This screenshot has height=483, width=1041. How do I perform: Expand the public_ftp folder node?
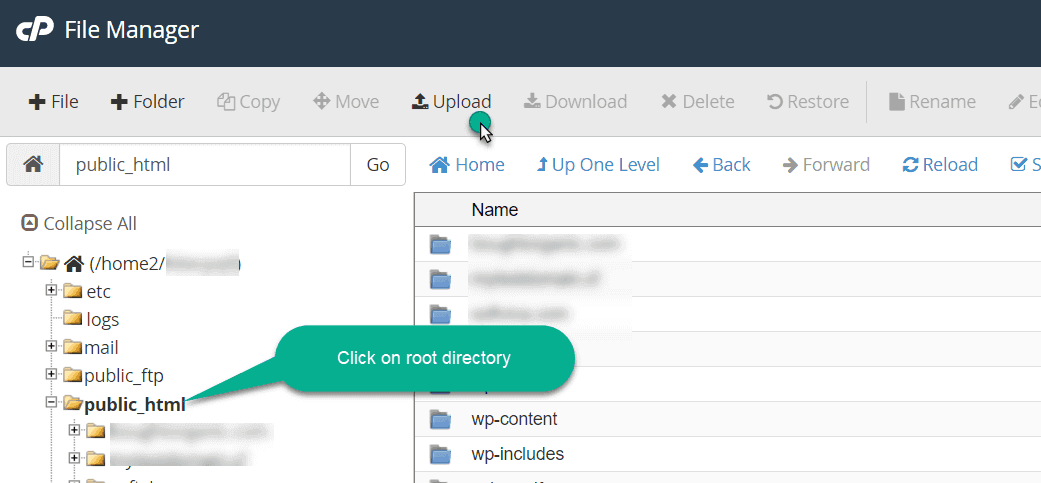(x=51, y=374)
